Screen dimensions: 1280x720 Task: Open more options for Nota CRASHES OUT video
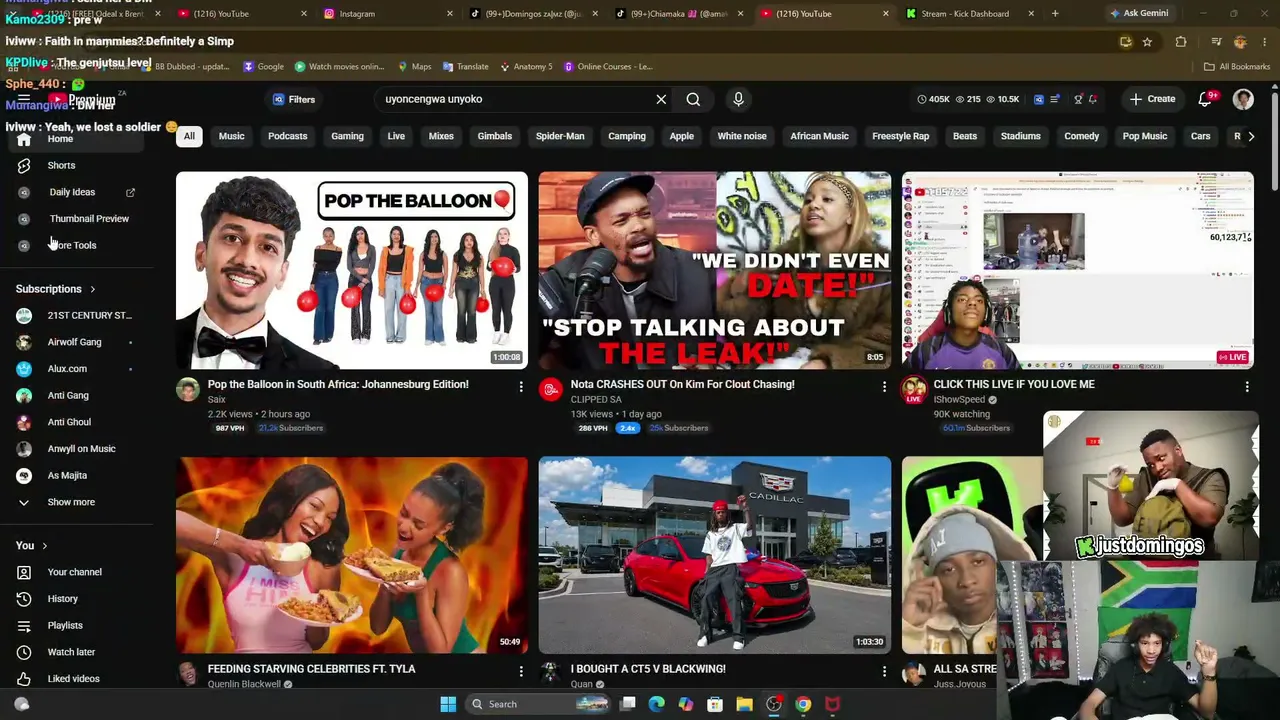coord(884,386)
